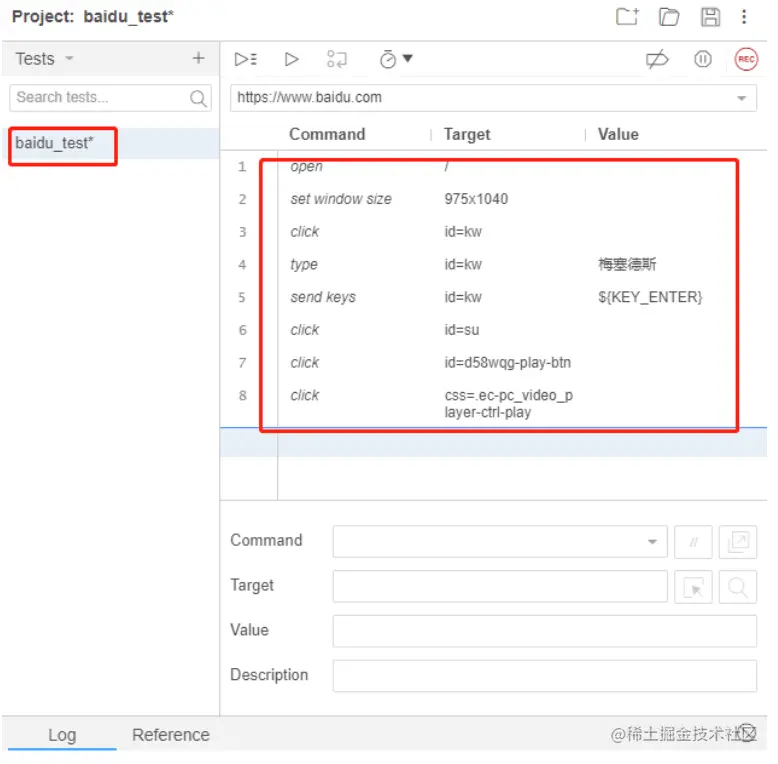Run all tests in suite
Viewport: 778px width, 764px height.
[x=246, y=59]
